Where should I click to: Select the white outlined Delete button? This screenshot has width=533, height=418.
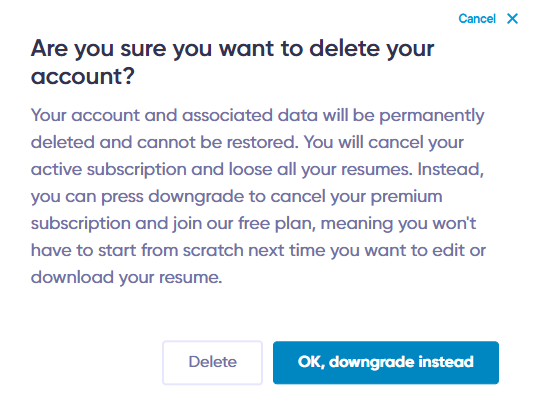tap(212, 362)
